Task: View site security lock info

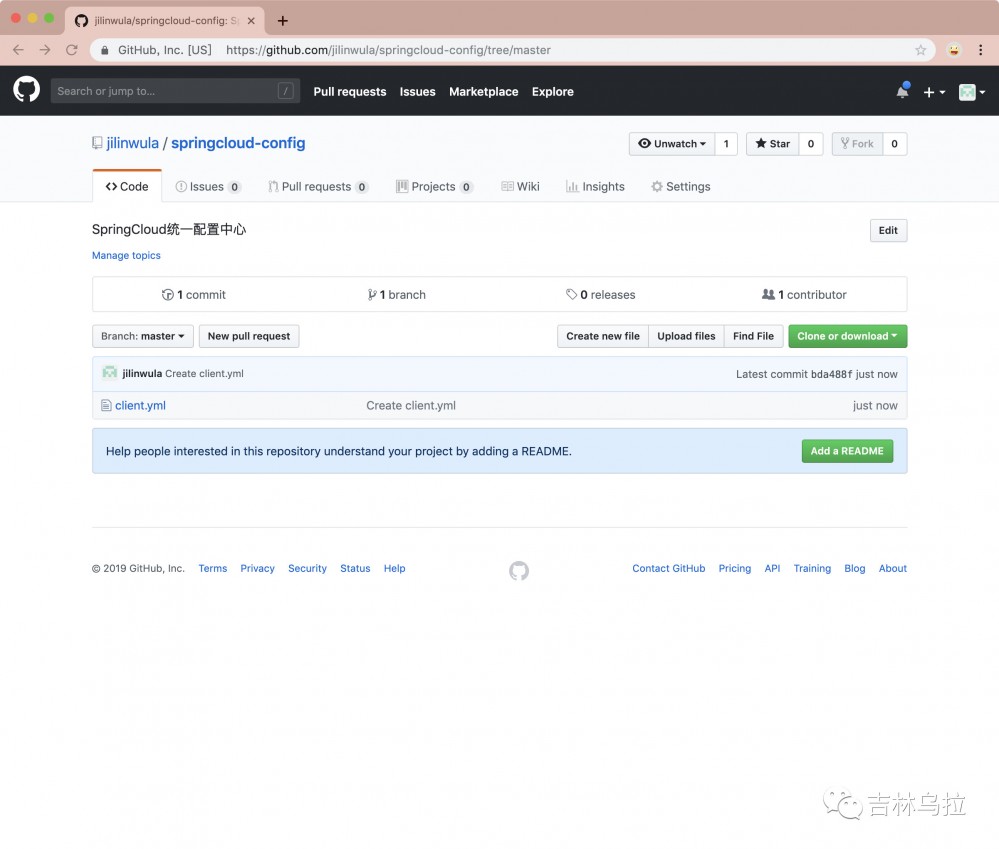Action: (x=104, y=50)
